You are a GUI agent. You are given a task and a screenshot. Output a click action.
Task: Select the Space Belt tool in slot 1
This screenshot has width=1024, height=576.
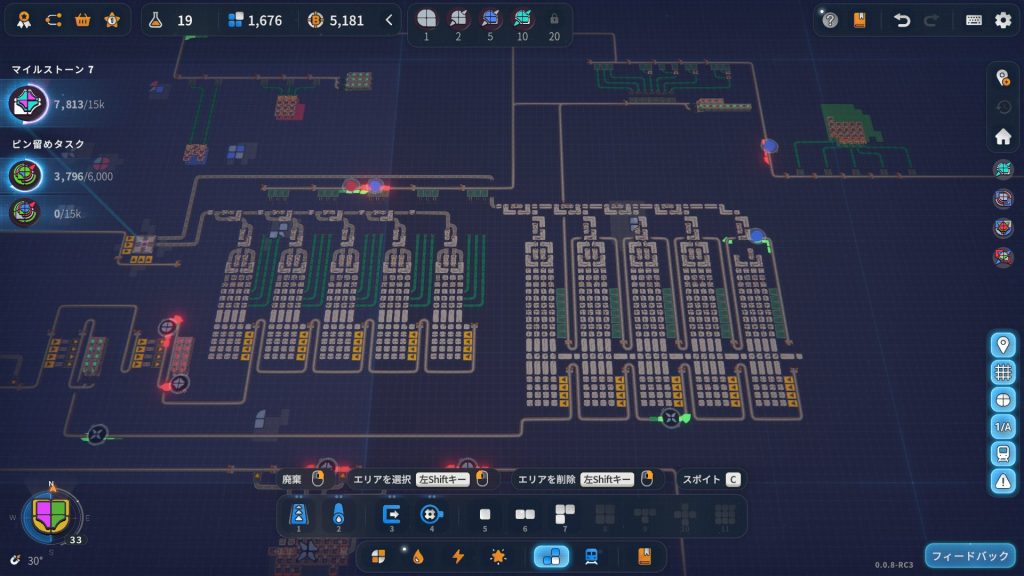point(298,516)
